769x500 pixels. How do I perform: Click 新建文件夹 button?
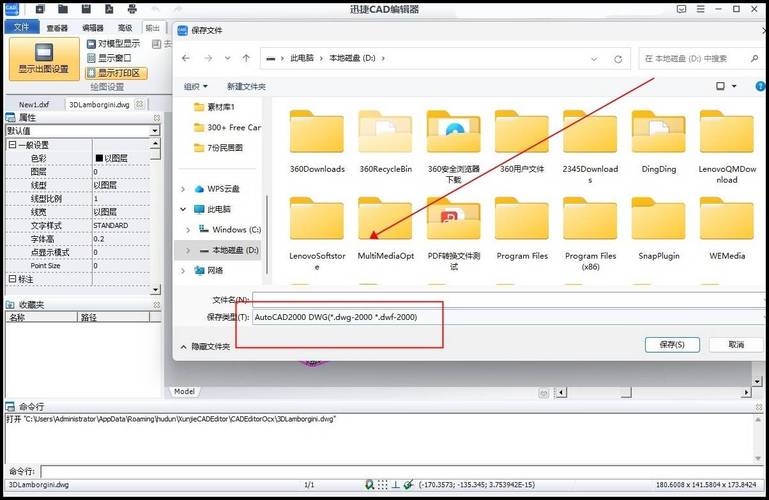click(246, 87)
